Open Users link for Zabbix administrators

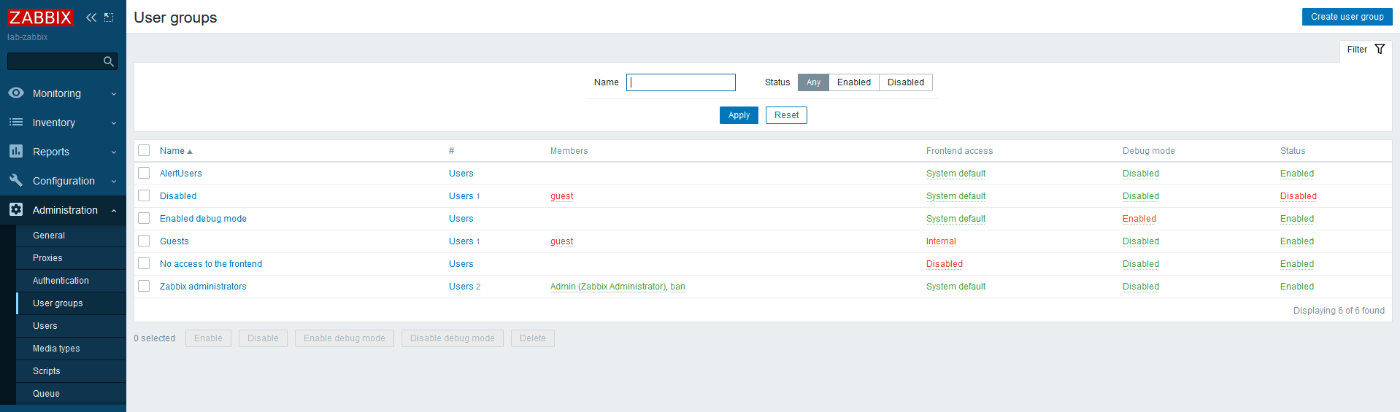tap(461, 286)
